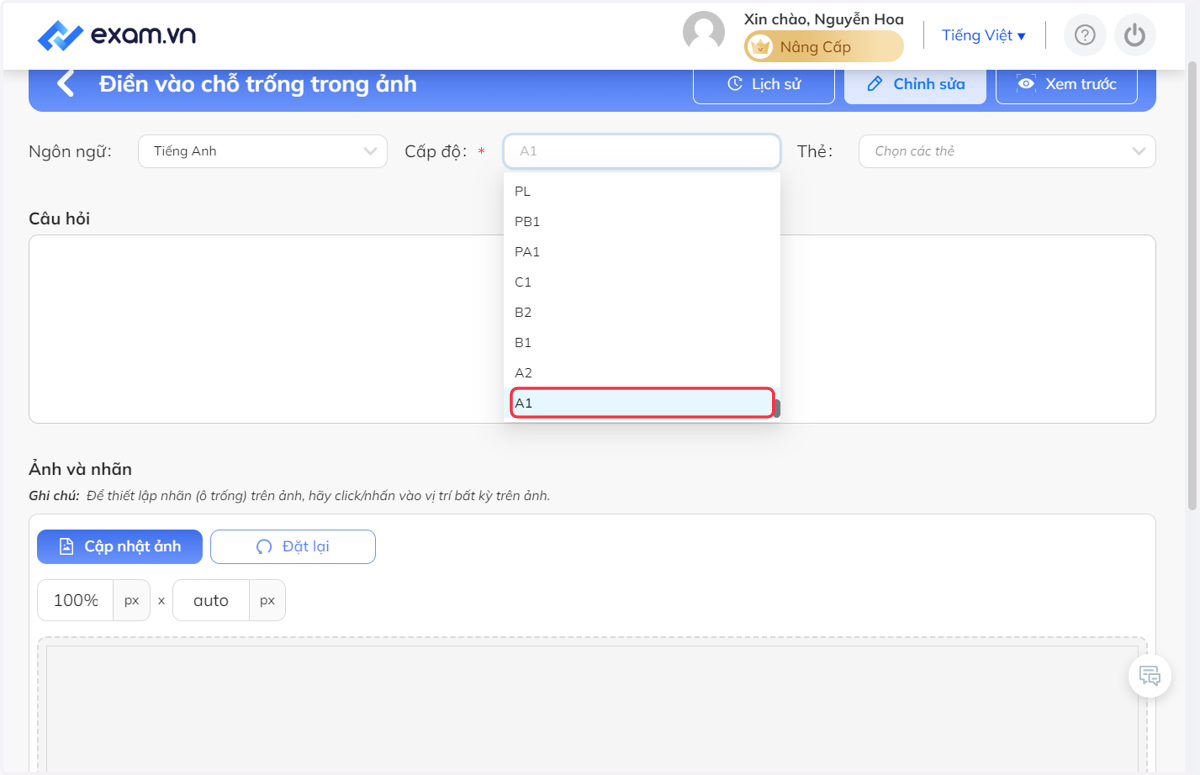
Task: Click the Chỉnh sửa edit button
Action: [915, 84]
